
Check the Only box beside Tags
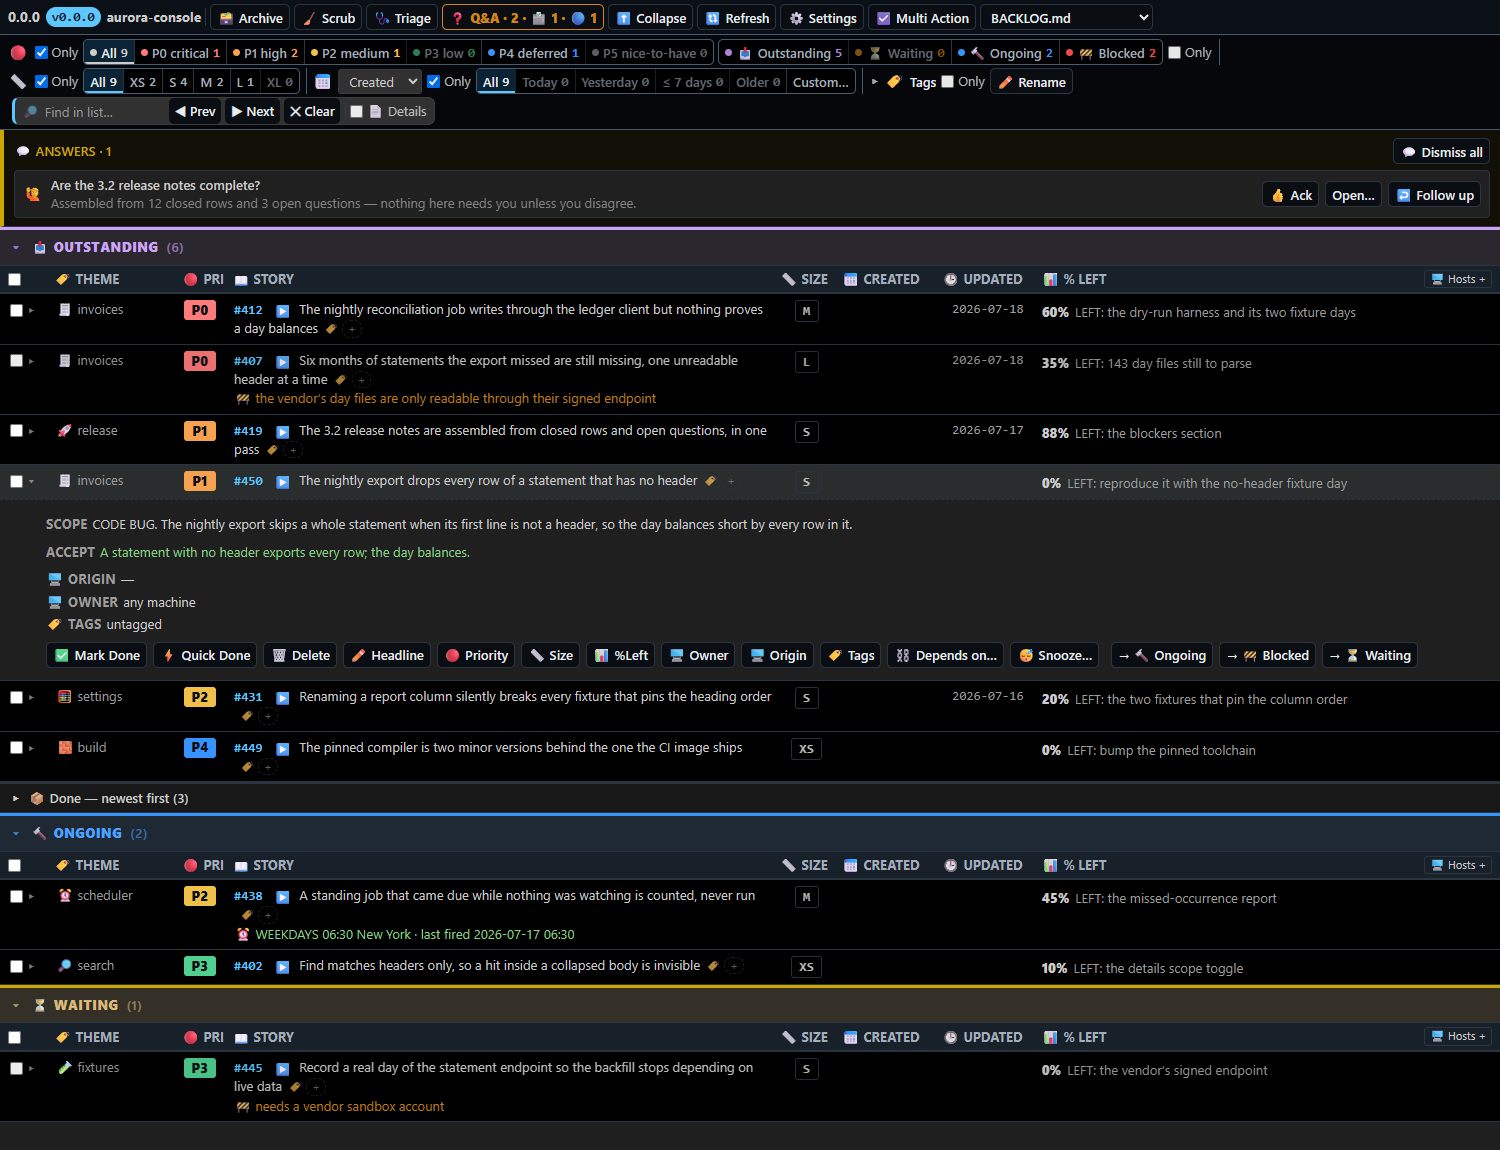point(948,82)
